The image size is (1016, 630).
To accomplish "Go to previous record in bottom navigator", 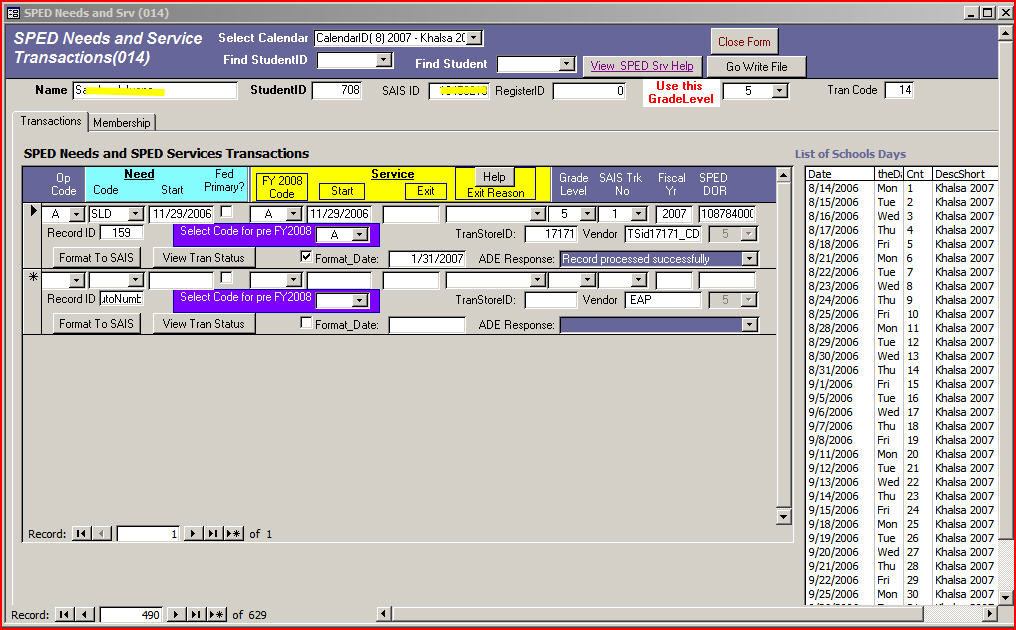I will tap(85, 614).
